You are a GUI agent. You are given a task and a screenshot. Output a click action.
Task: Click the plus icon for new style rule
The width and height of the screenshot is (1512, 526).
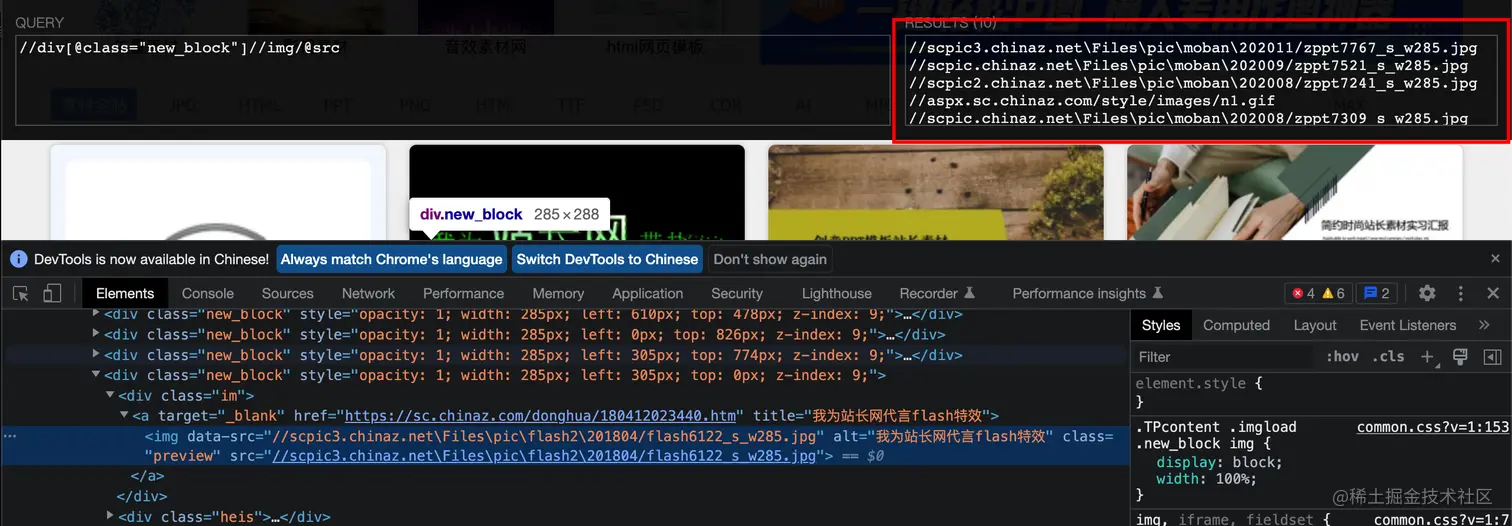[x=1428, y=357]
